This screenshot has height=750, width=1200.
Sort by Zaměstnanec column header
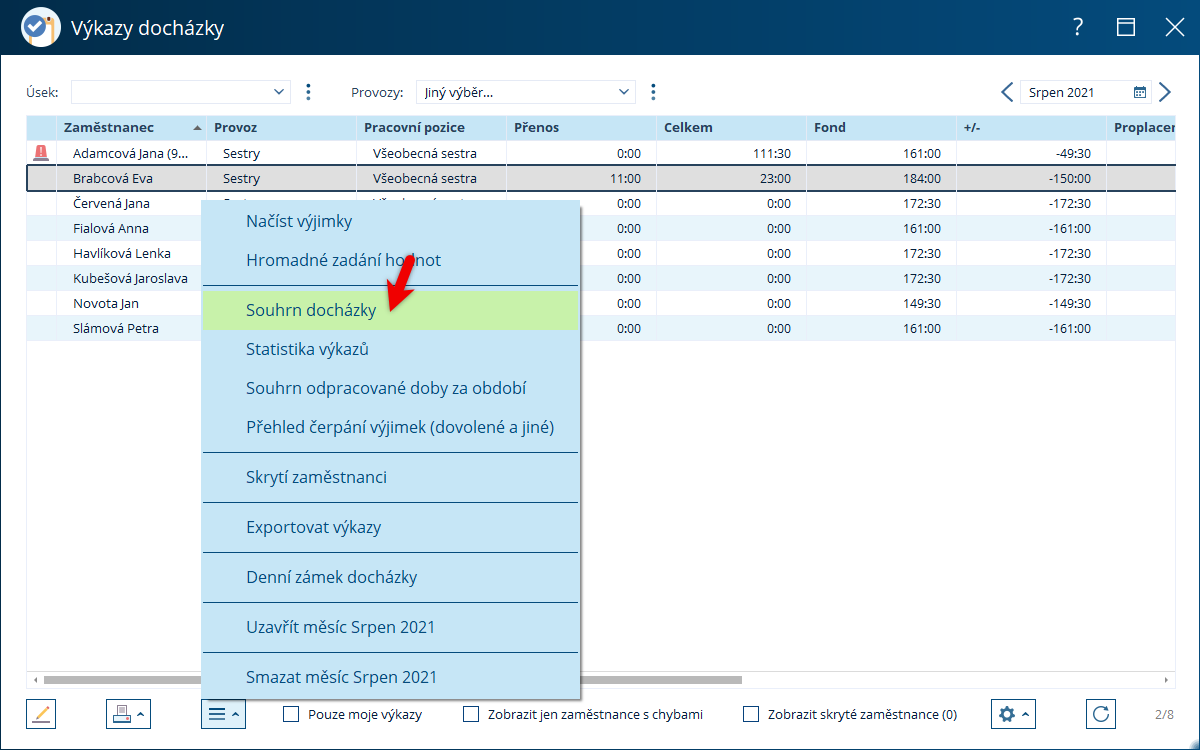pyautogui.click(x=131, y=128)
